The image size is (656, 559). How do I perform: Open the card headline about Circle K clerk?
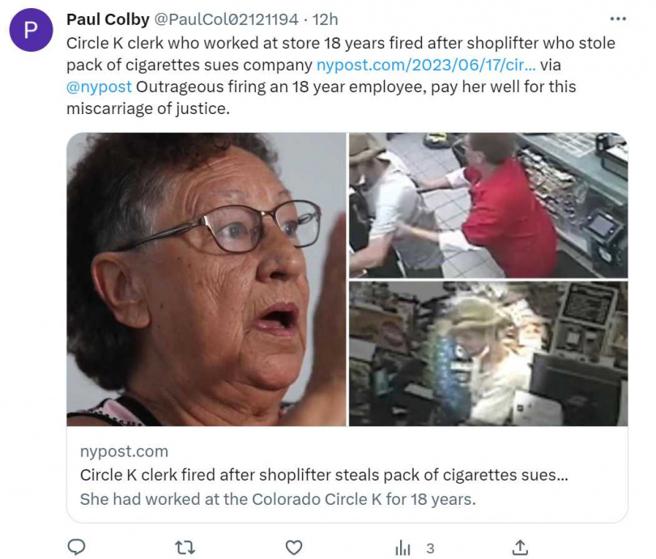point(324,475)
